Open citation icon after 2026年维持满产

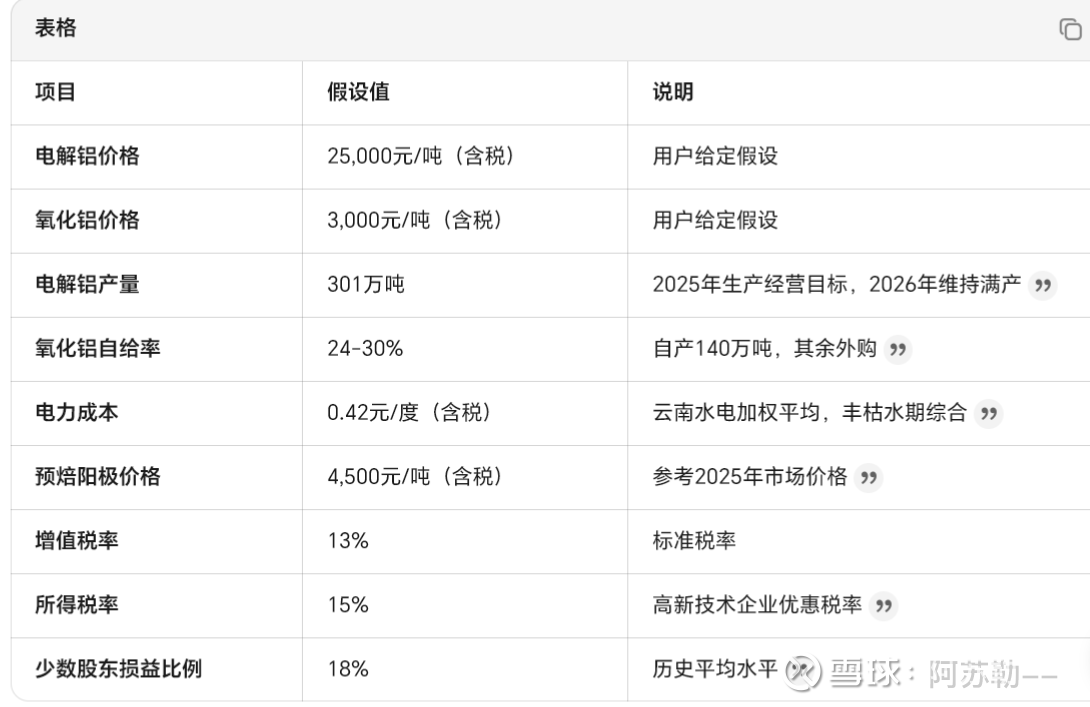1043,285
